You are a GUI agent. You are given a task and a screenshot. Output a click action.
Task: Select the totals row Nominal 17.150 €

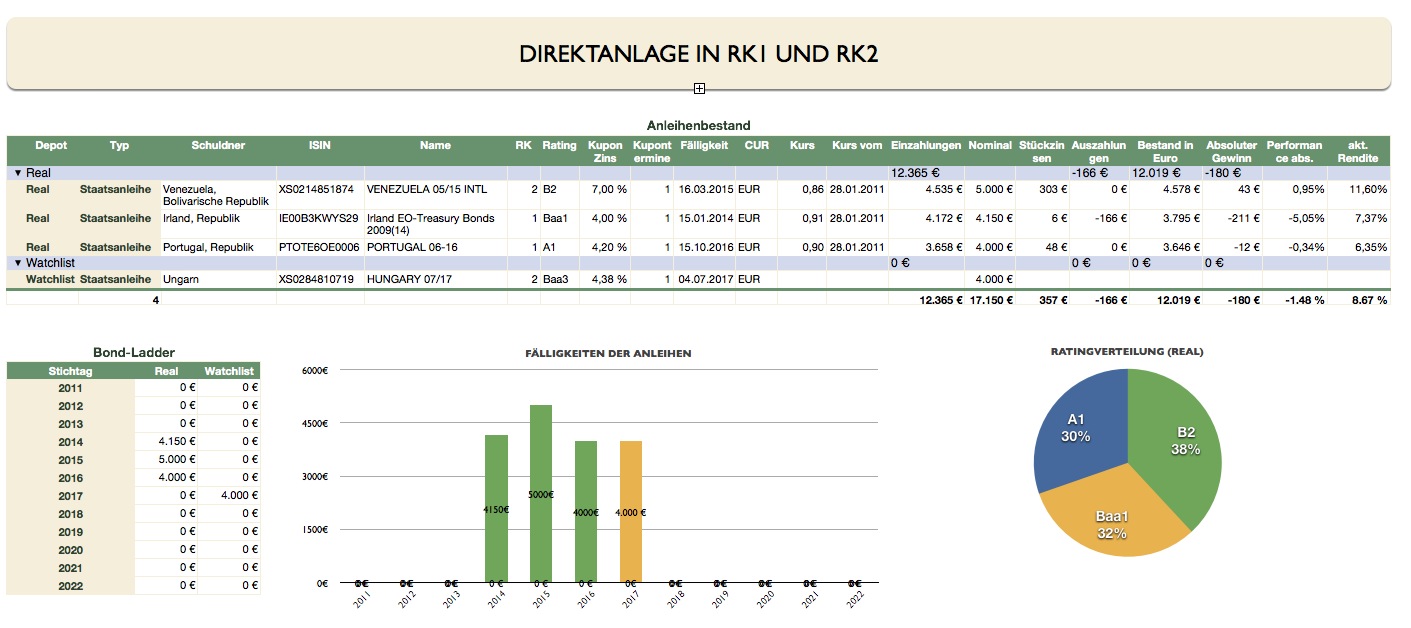click(x=991, y=300)
